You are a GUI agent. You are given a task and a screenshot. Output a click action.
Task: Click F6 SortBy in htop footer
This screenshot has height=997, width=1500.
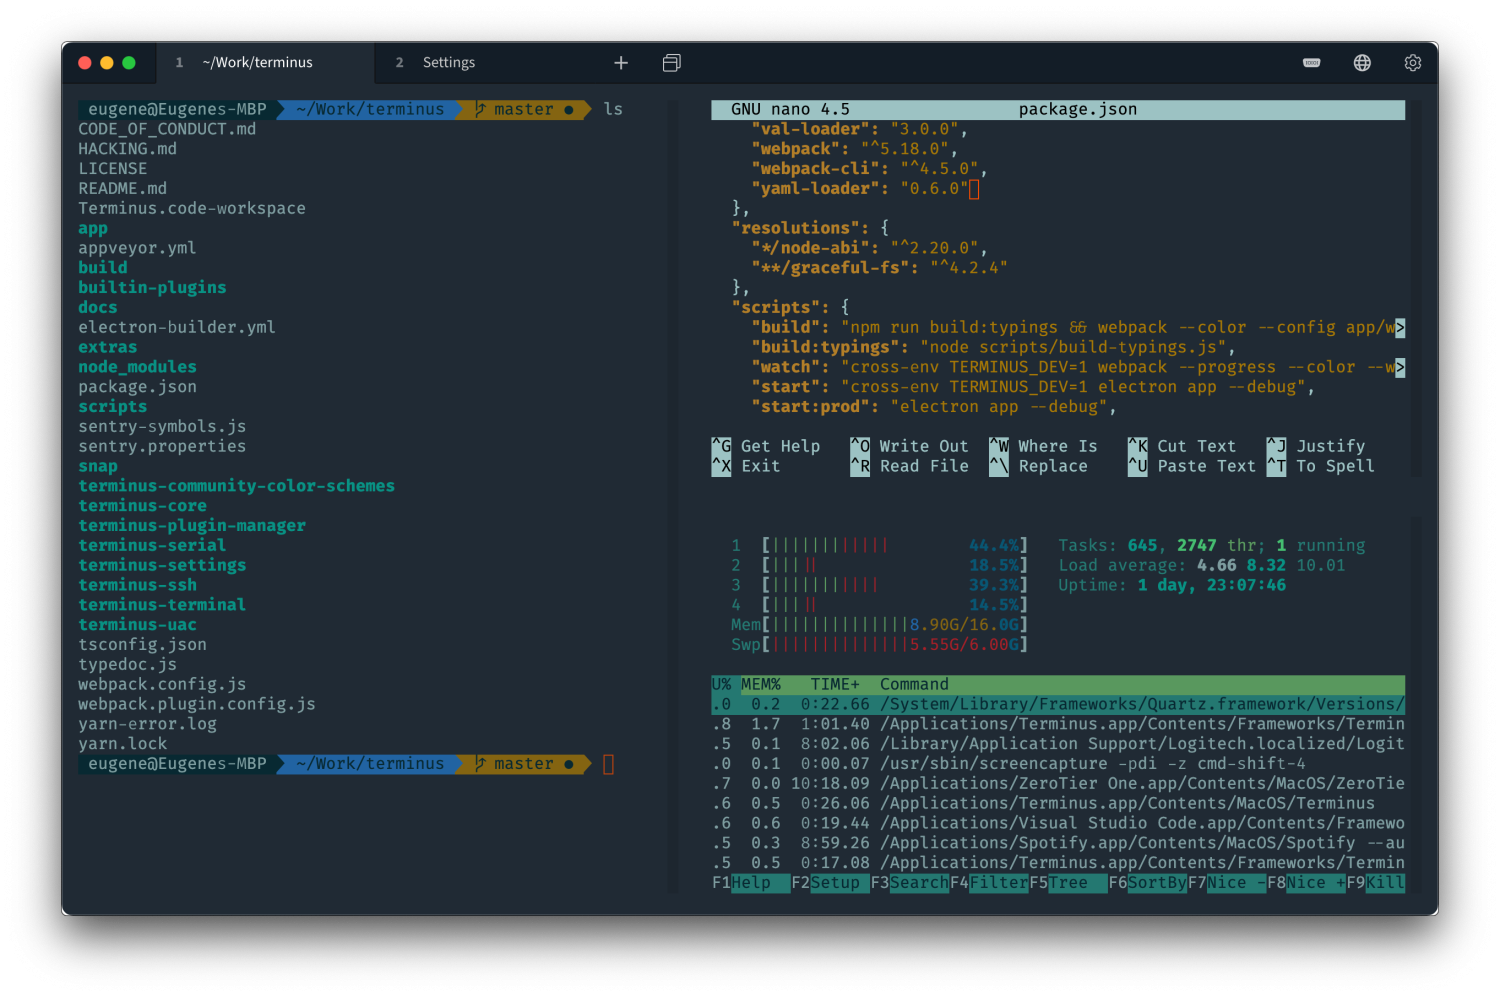tap(1148, 883)
